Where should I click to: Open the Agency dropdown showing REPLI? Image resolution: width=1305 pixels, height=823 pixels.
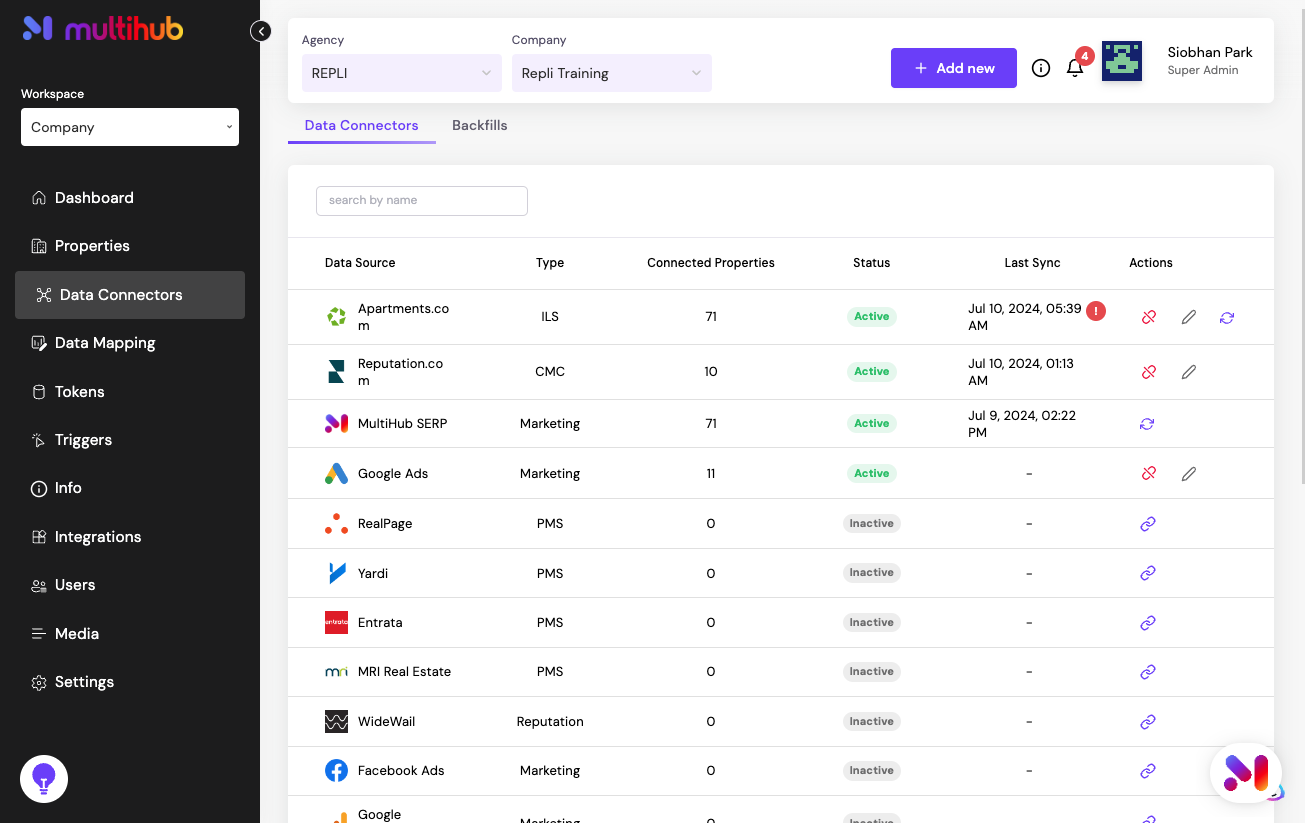pos(402,73)
